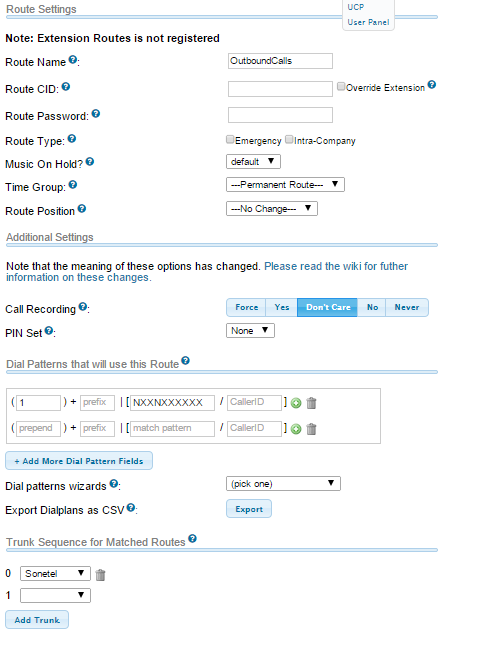Click help icon beside Call Recording

click(x=82, y=306)
